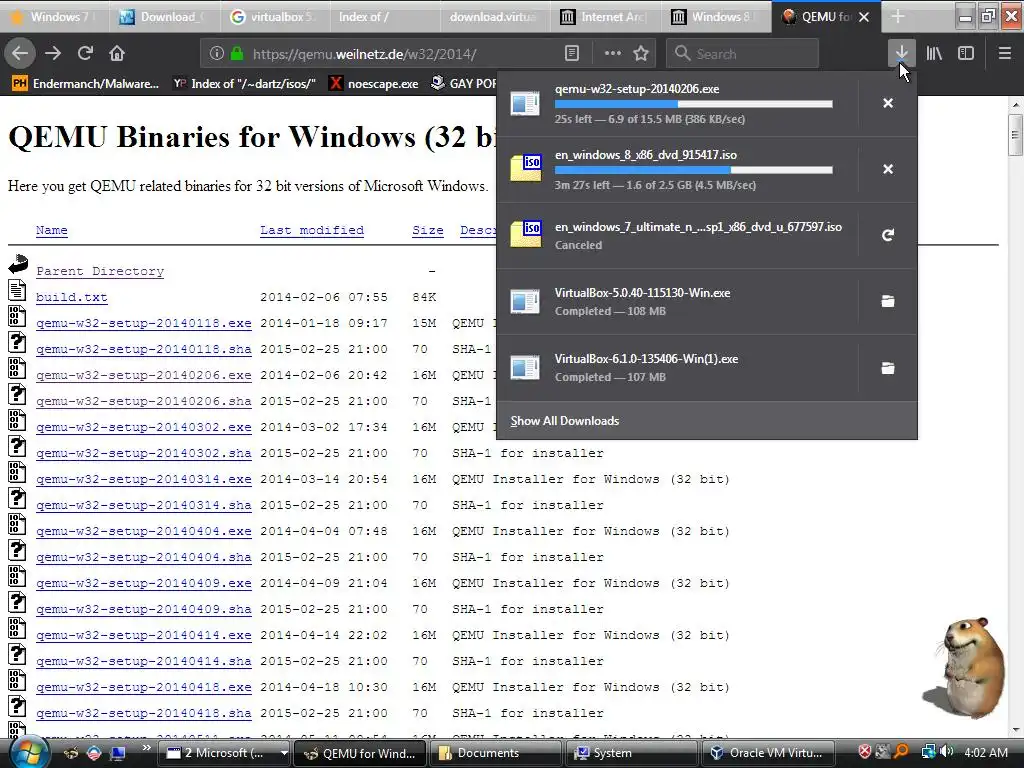1024x768 pixels.
Task: Open the noescape.exe bookmark
Action: [x=374, y=84]
